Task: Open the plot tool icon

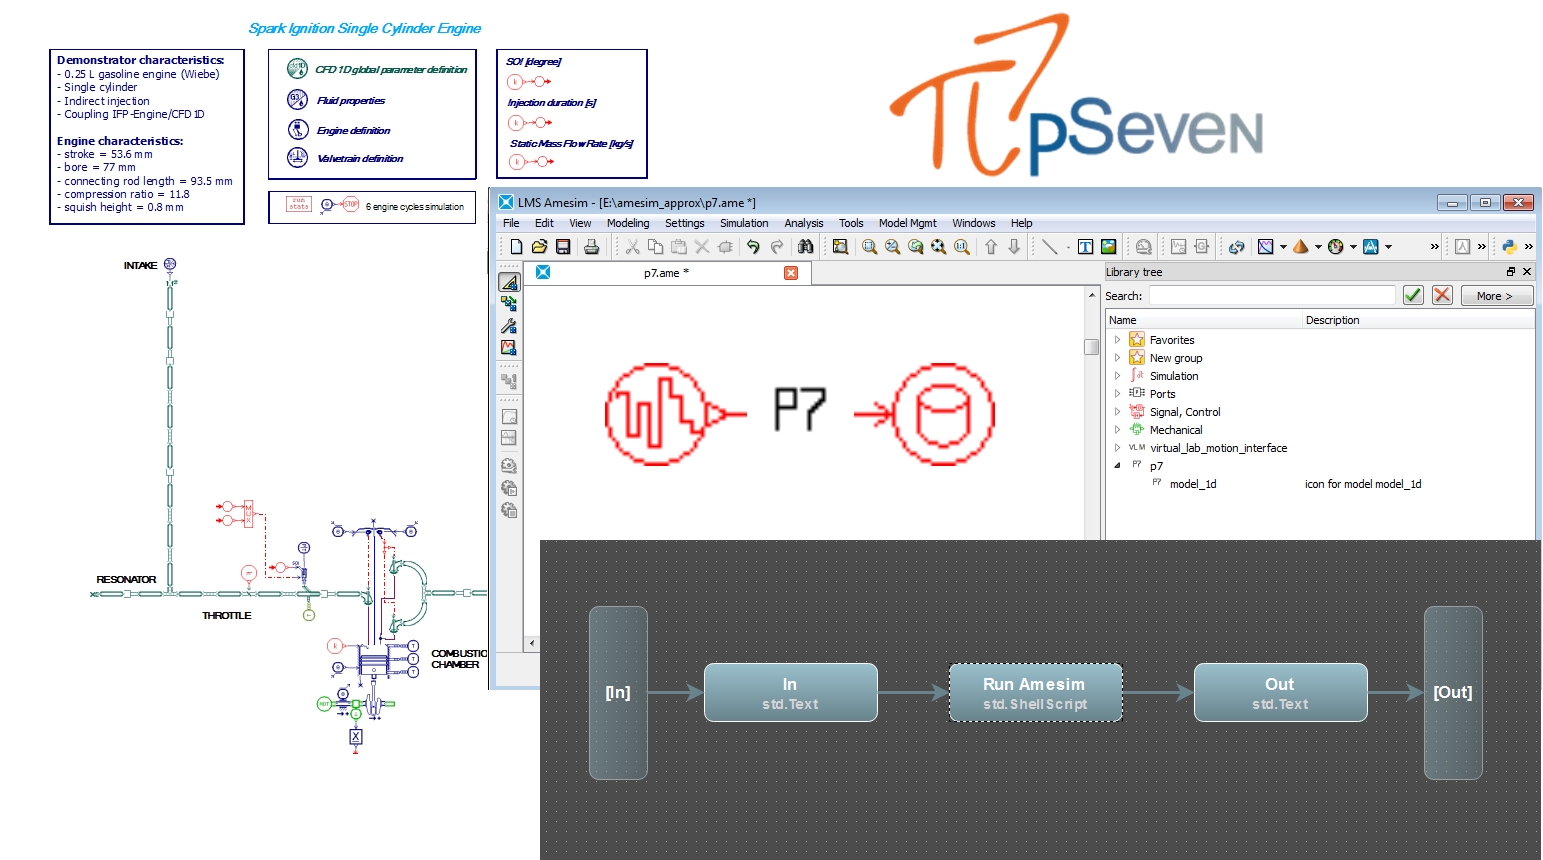Action: 1265,247
